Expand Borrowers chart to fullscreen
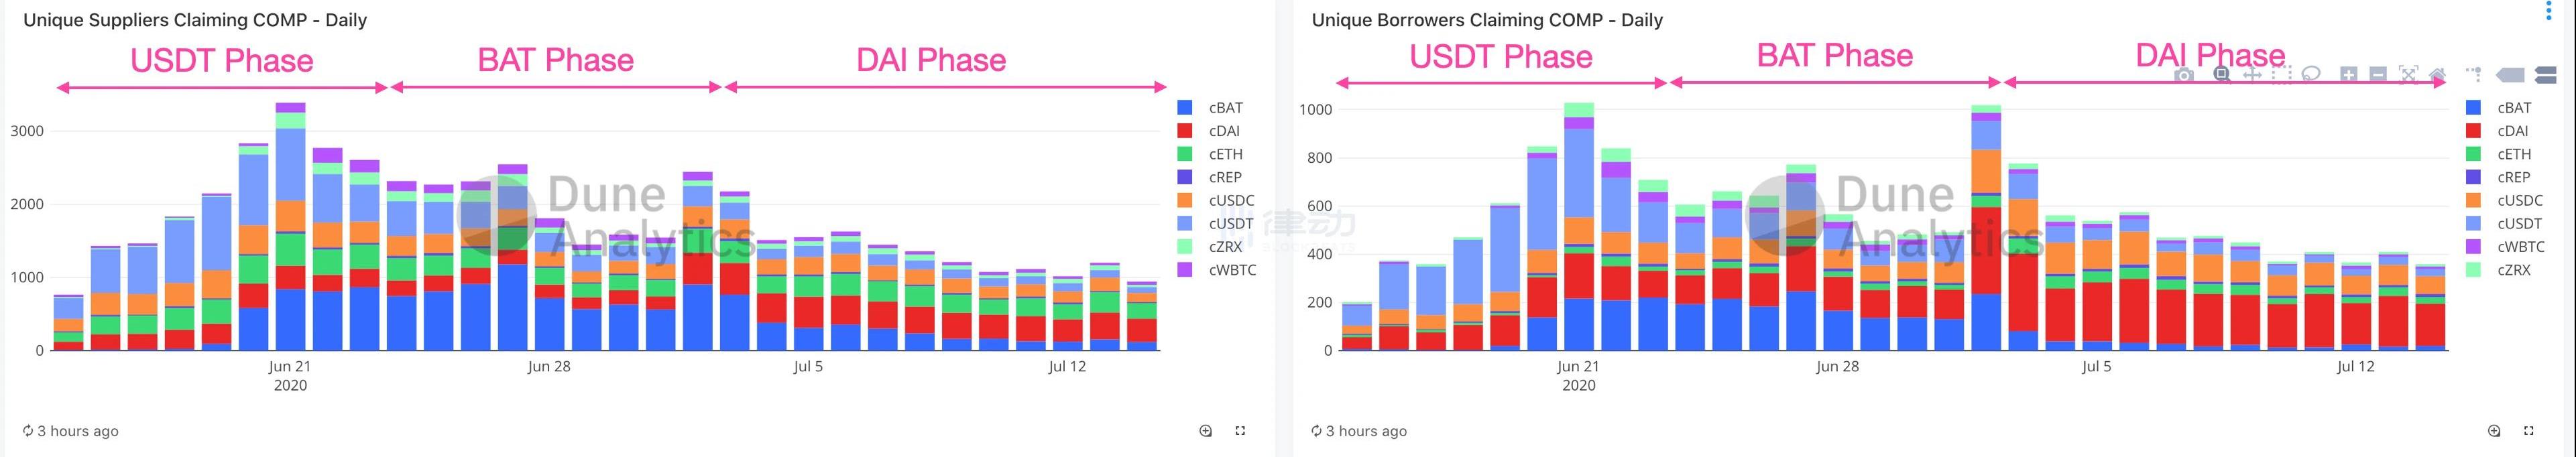Viewport: 2576px width, 457px height. tap(2529, 431)
